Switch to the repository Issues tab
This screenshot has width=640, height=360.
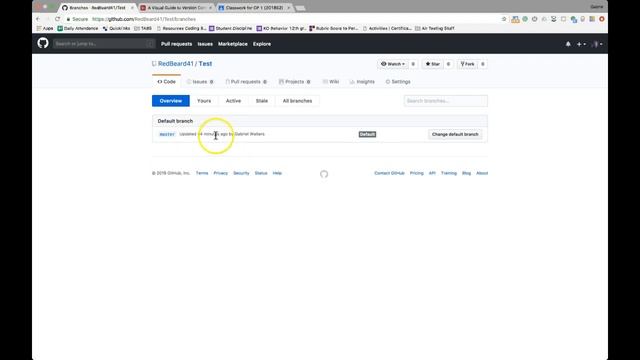click(x=200, y=82)
